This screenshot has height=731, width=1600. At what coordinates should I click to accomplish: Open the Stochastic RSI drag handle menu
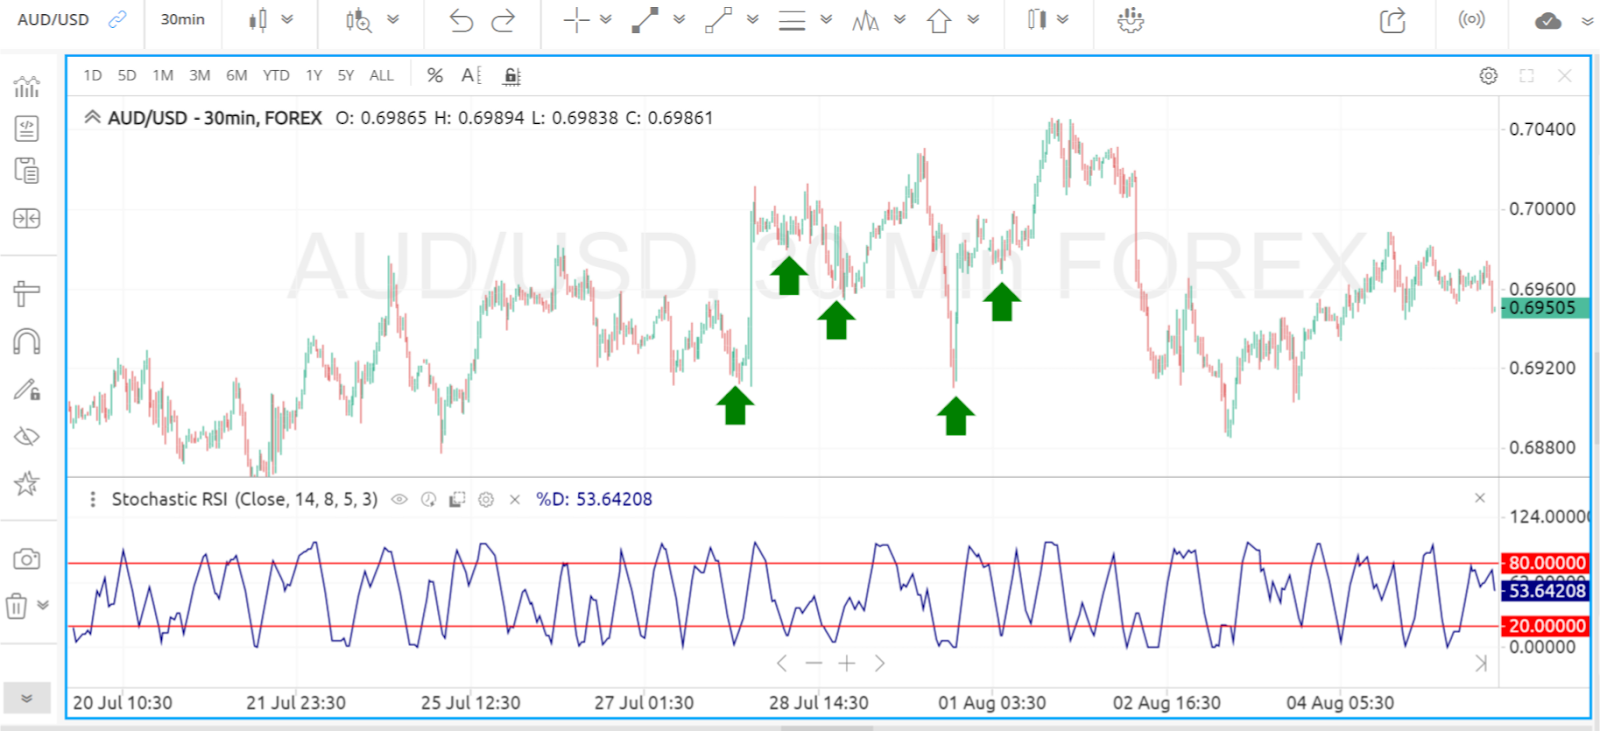click(93, 499)
